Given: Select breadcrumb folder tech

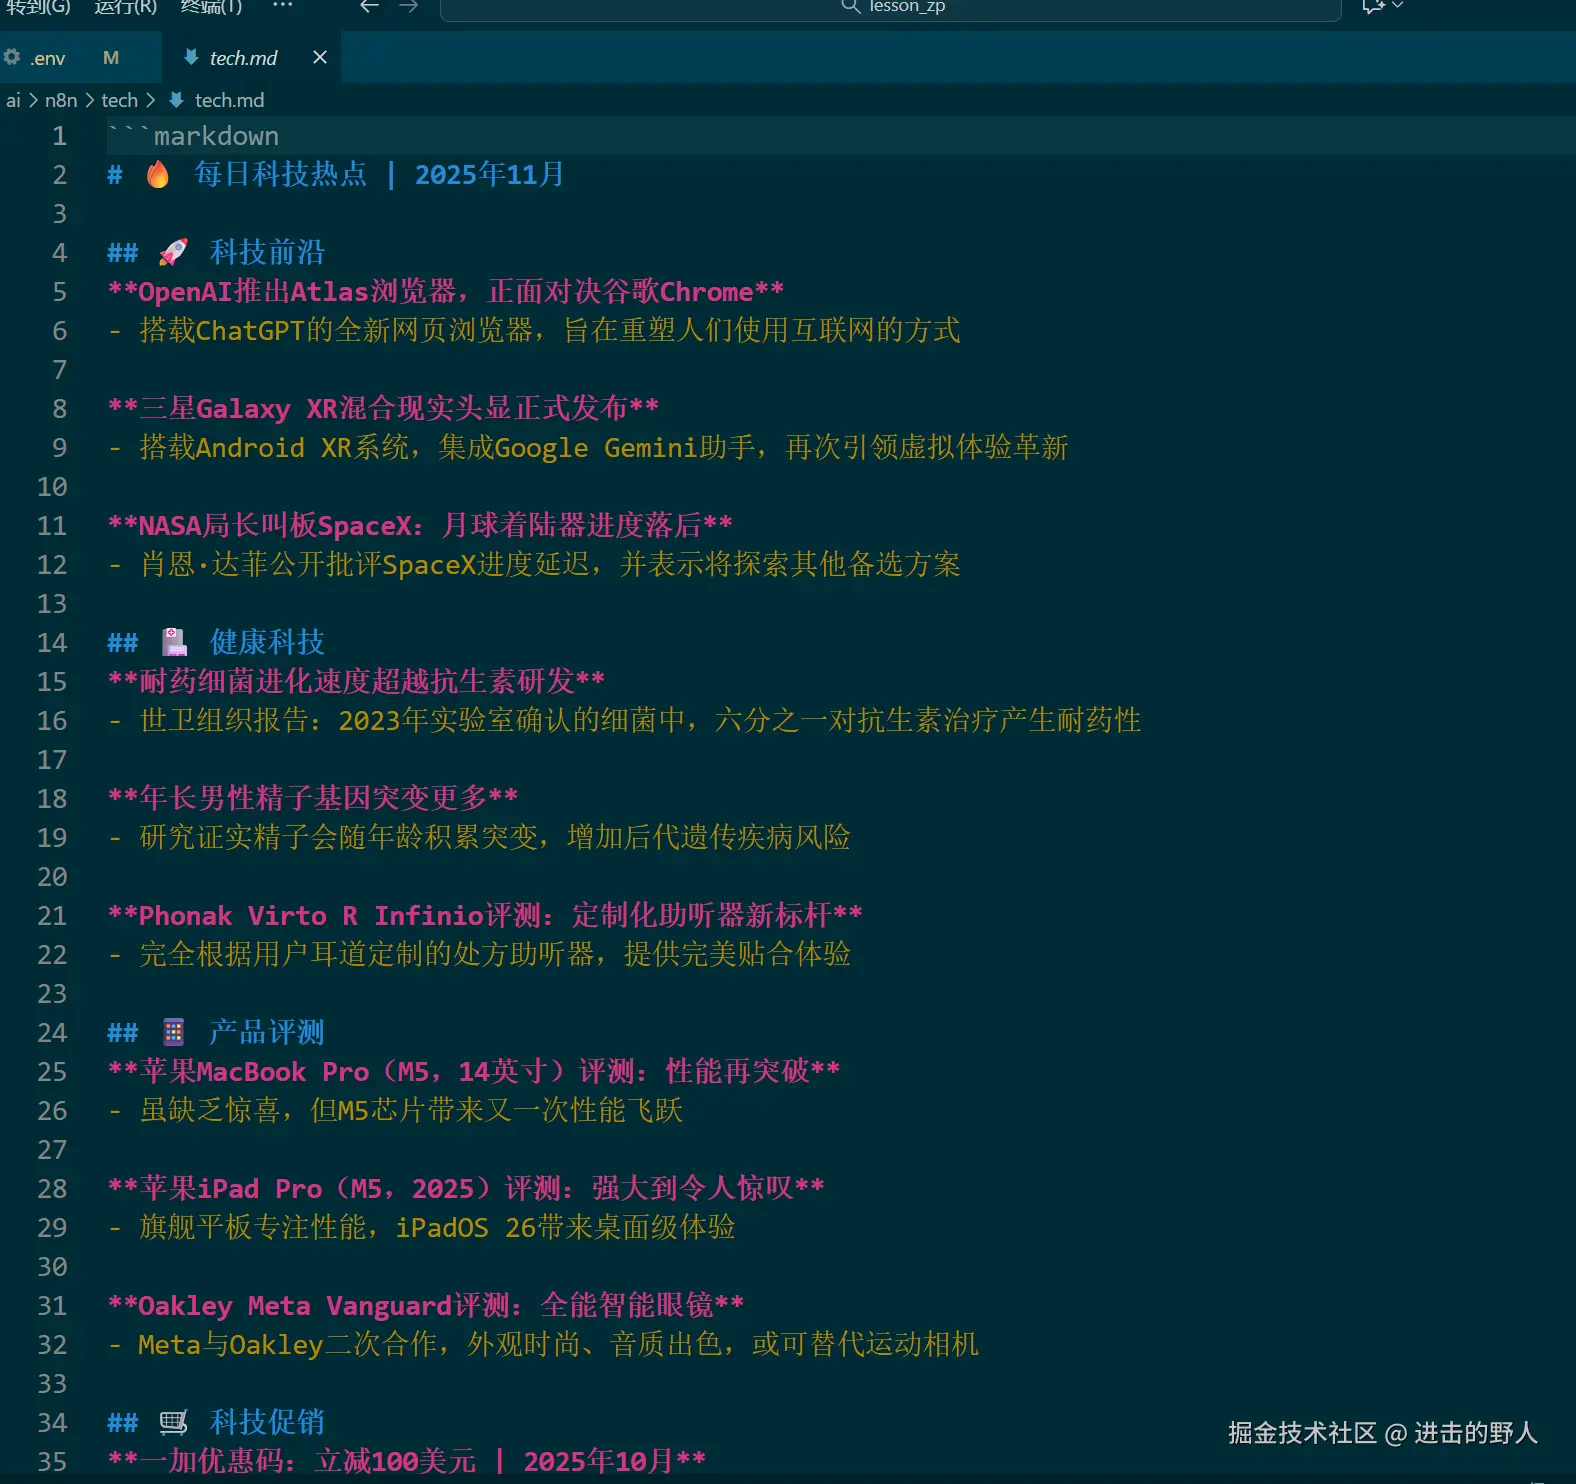Looking at the screenshot, I should 119,100.
